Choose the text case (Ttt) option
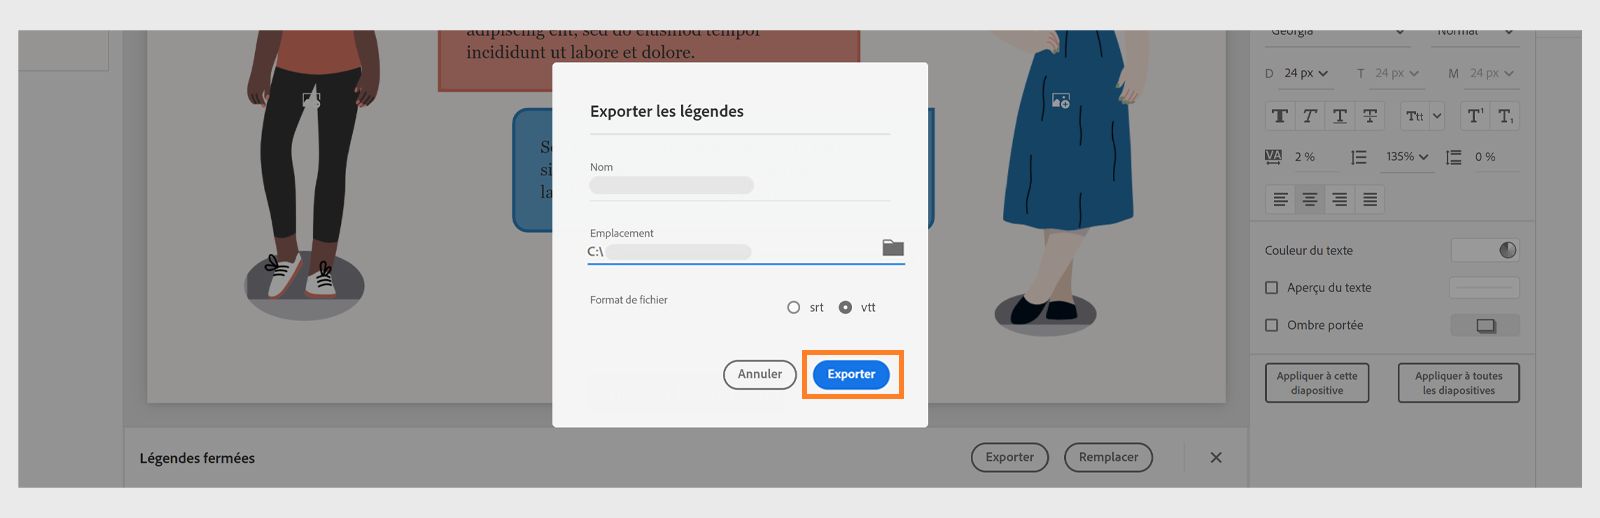1600x518 pixels. (1414, 116)
